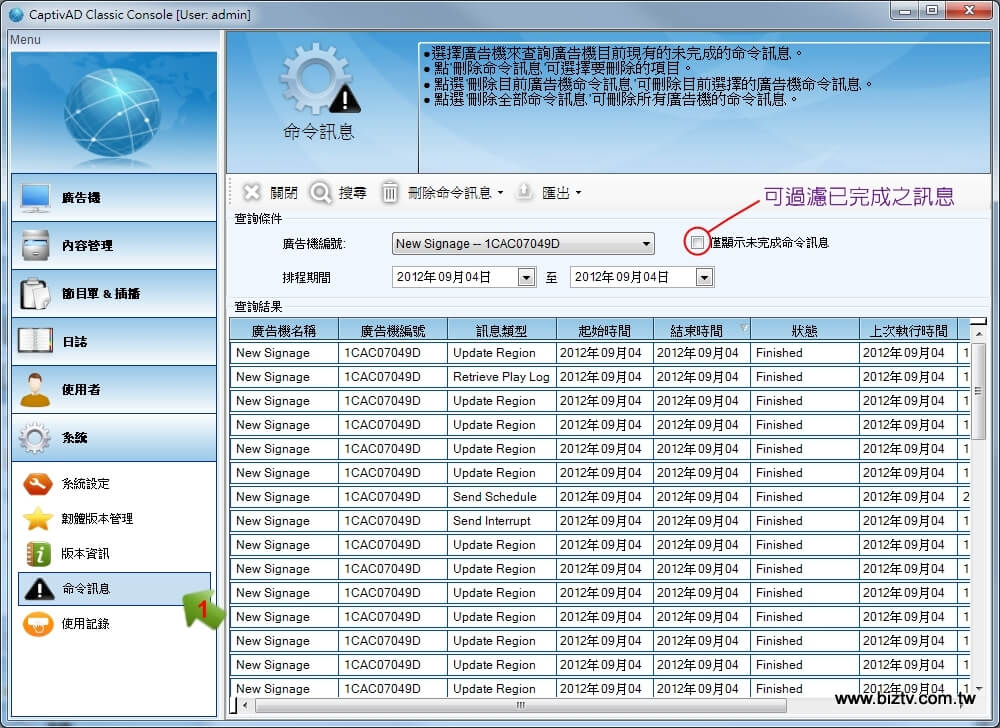
Task: Open the 日誌 sidebar section
Action: tap(113, 342)
